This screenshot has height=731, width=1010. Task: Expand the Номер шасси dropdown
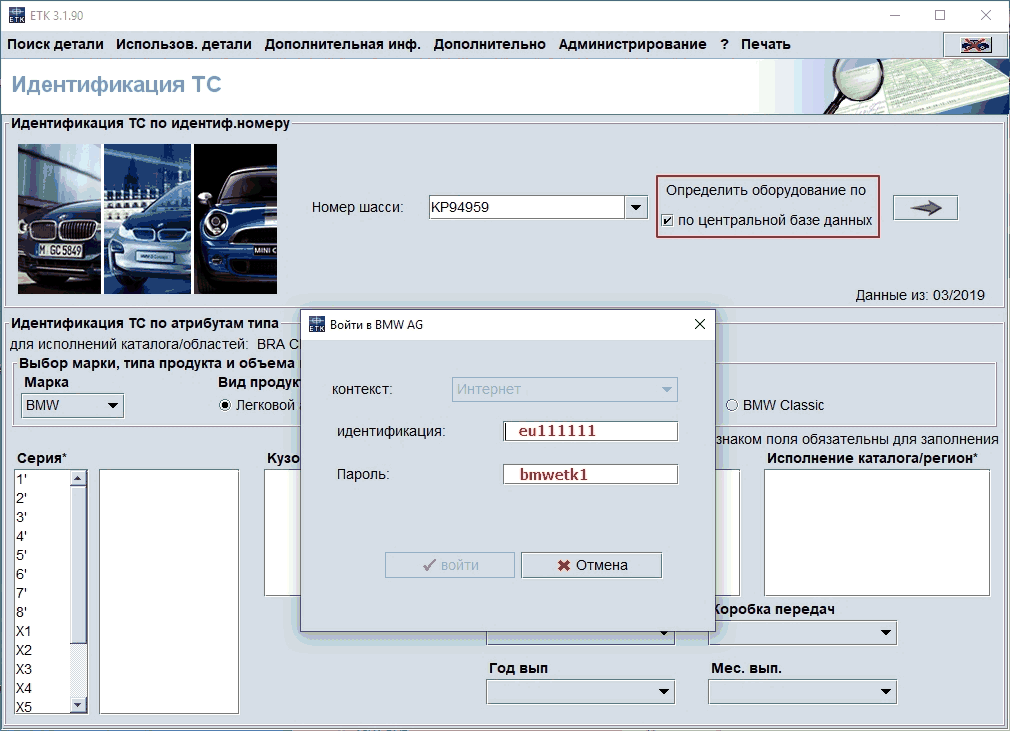(x=636, y=207)
